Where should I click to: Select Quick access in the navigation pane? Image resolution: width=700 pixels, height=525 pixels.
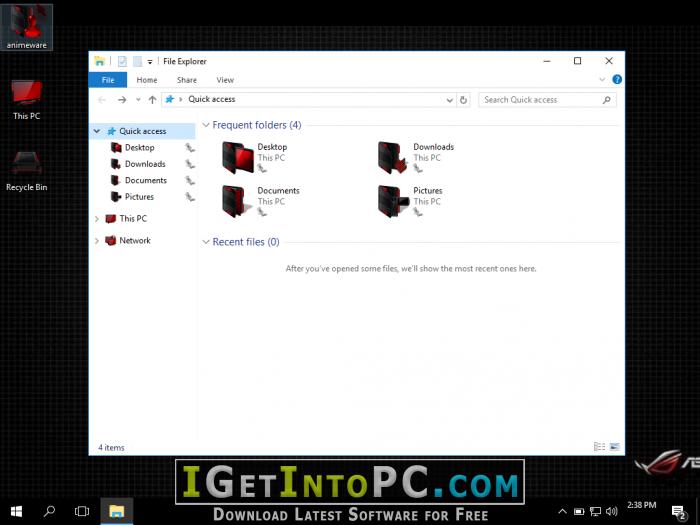coord(142,131)
